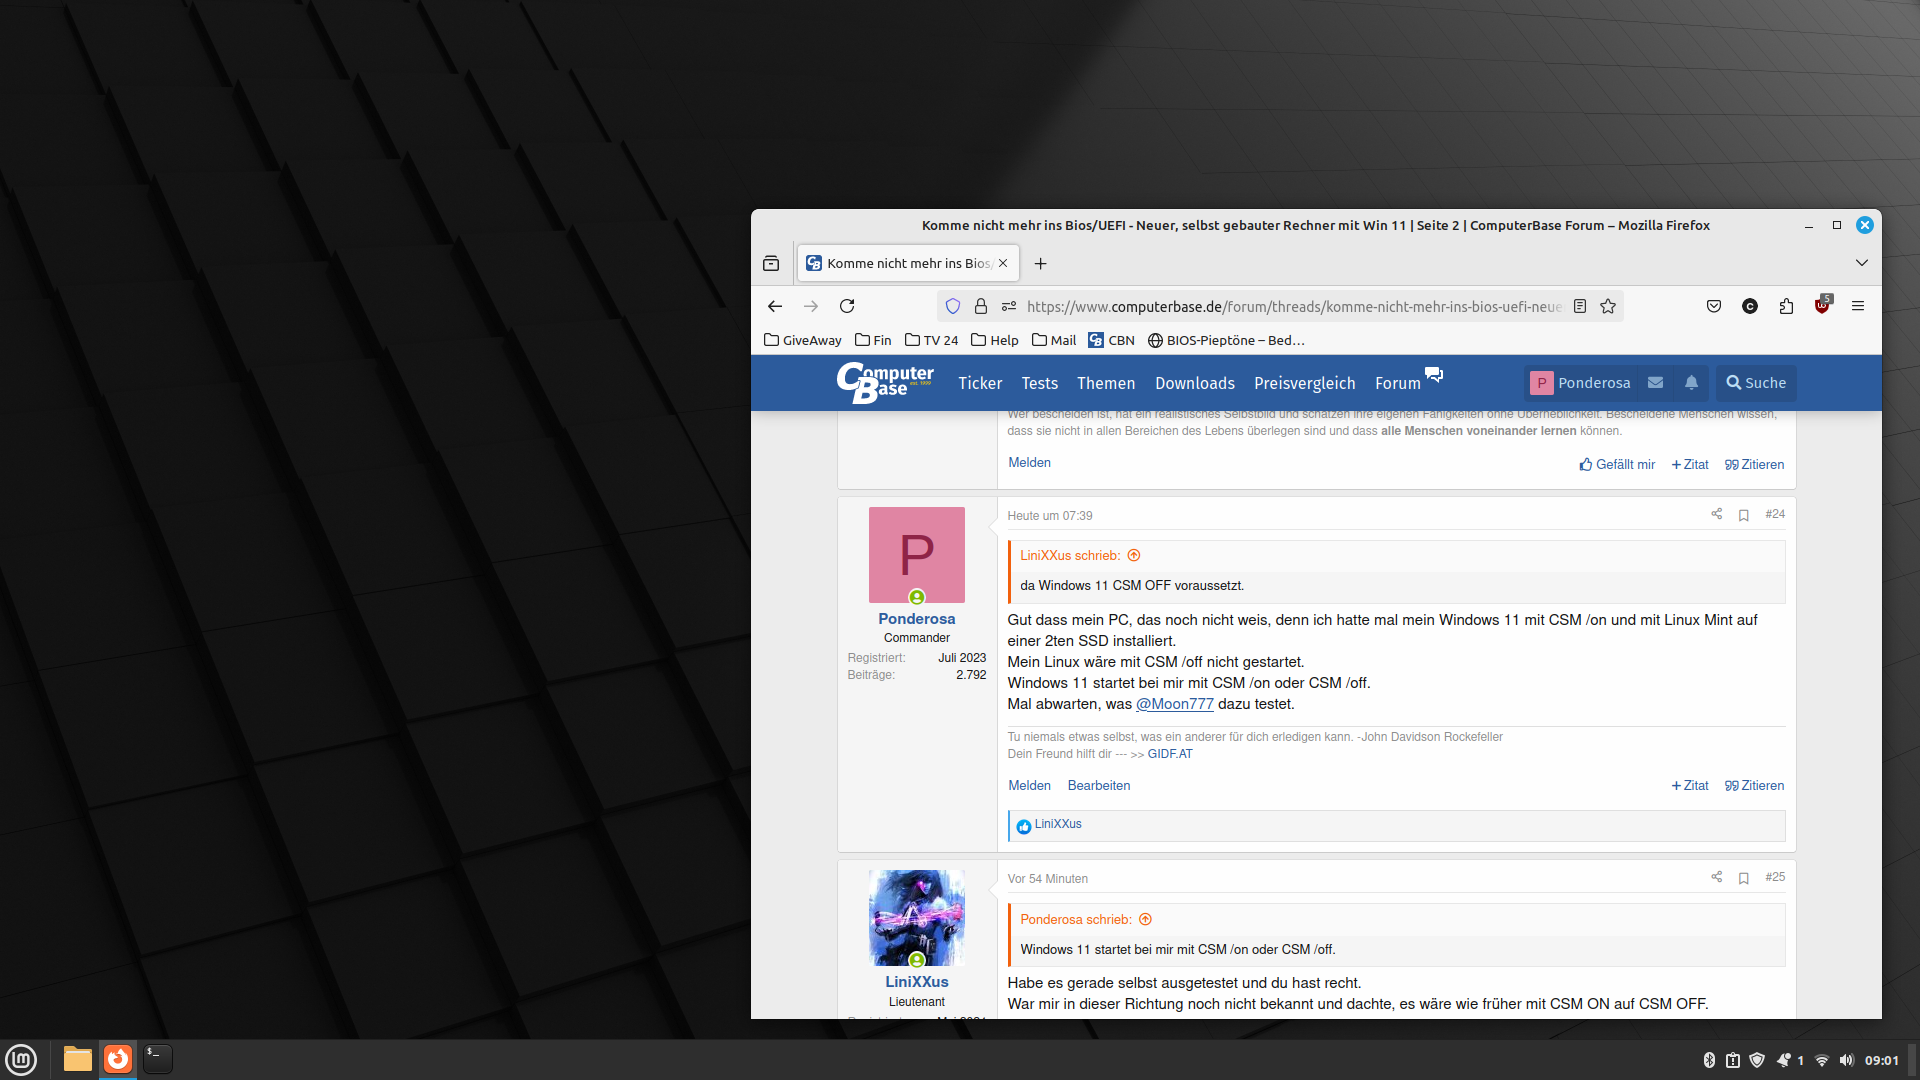Adjust the volume icon in the system tray

click(x=1846, y=1060)
